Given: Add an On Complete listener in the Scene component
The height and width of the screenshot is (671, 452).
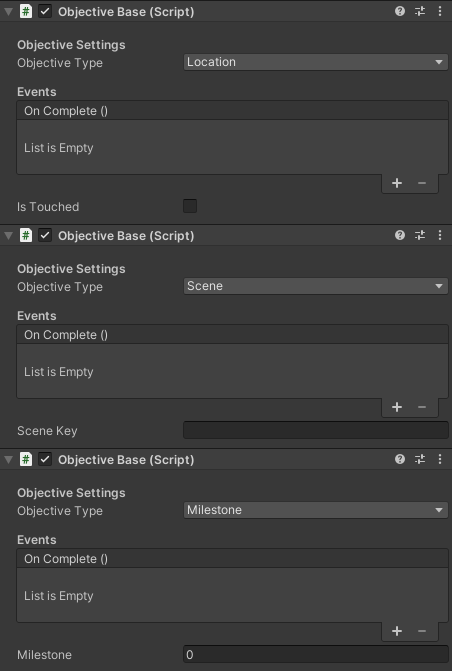Looking at the screenshot, I should click(397, 407).
